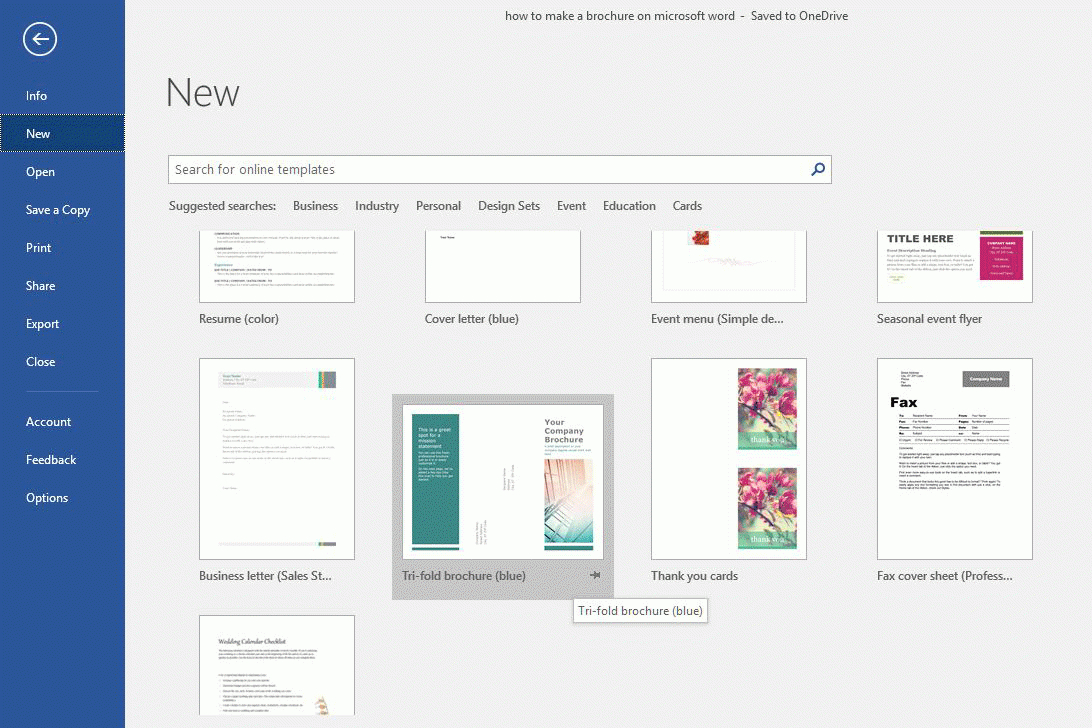Send Feedback from the sidebar

click(51, 459)
